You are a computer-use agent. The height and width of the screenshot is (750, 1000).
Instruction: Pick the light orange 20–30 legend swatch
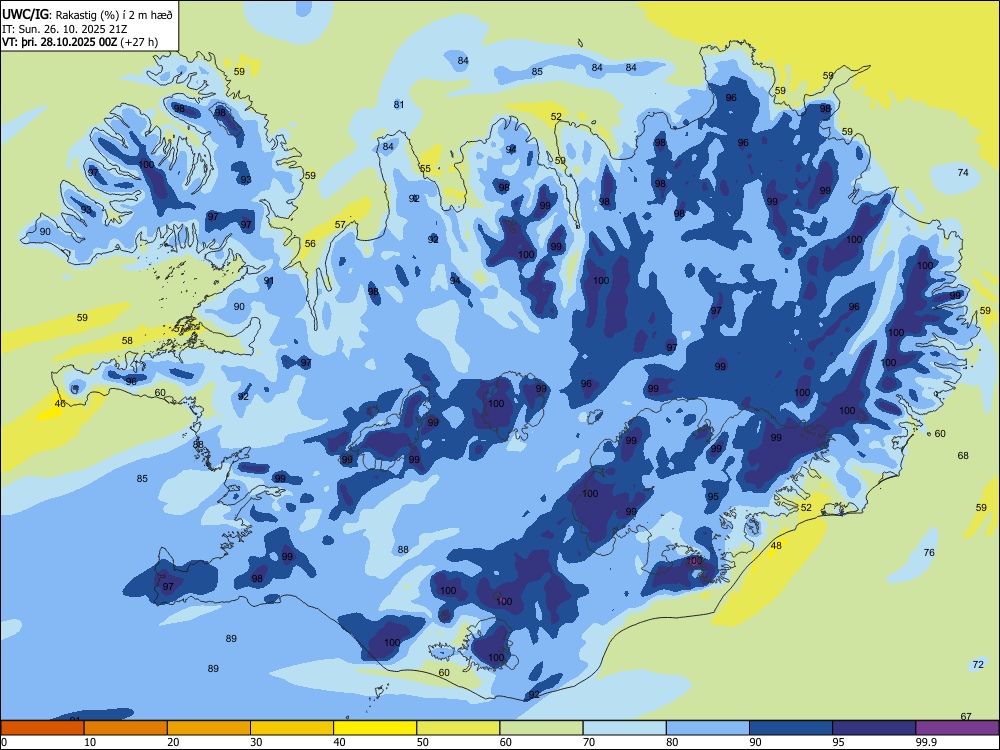click(209, 728)
